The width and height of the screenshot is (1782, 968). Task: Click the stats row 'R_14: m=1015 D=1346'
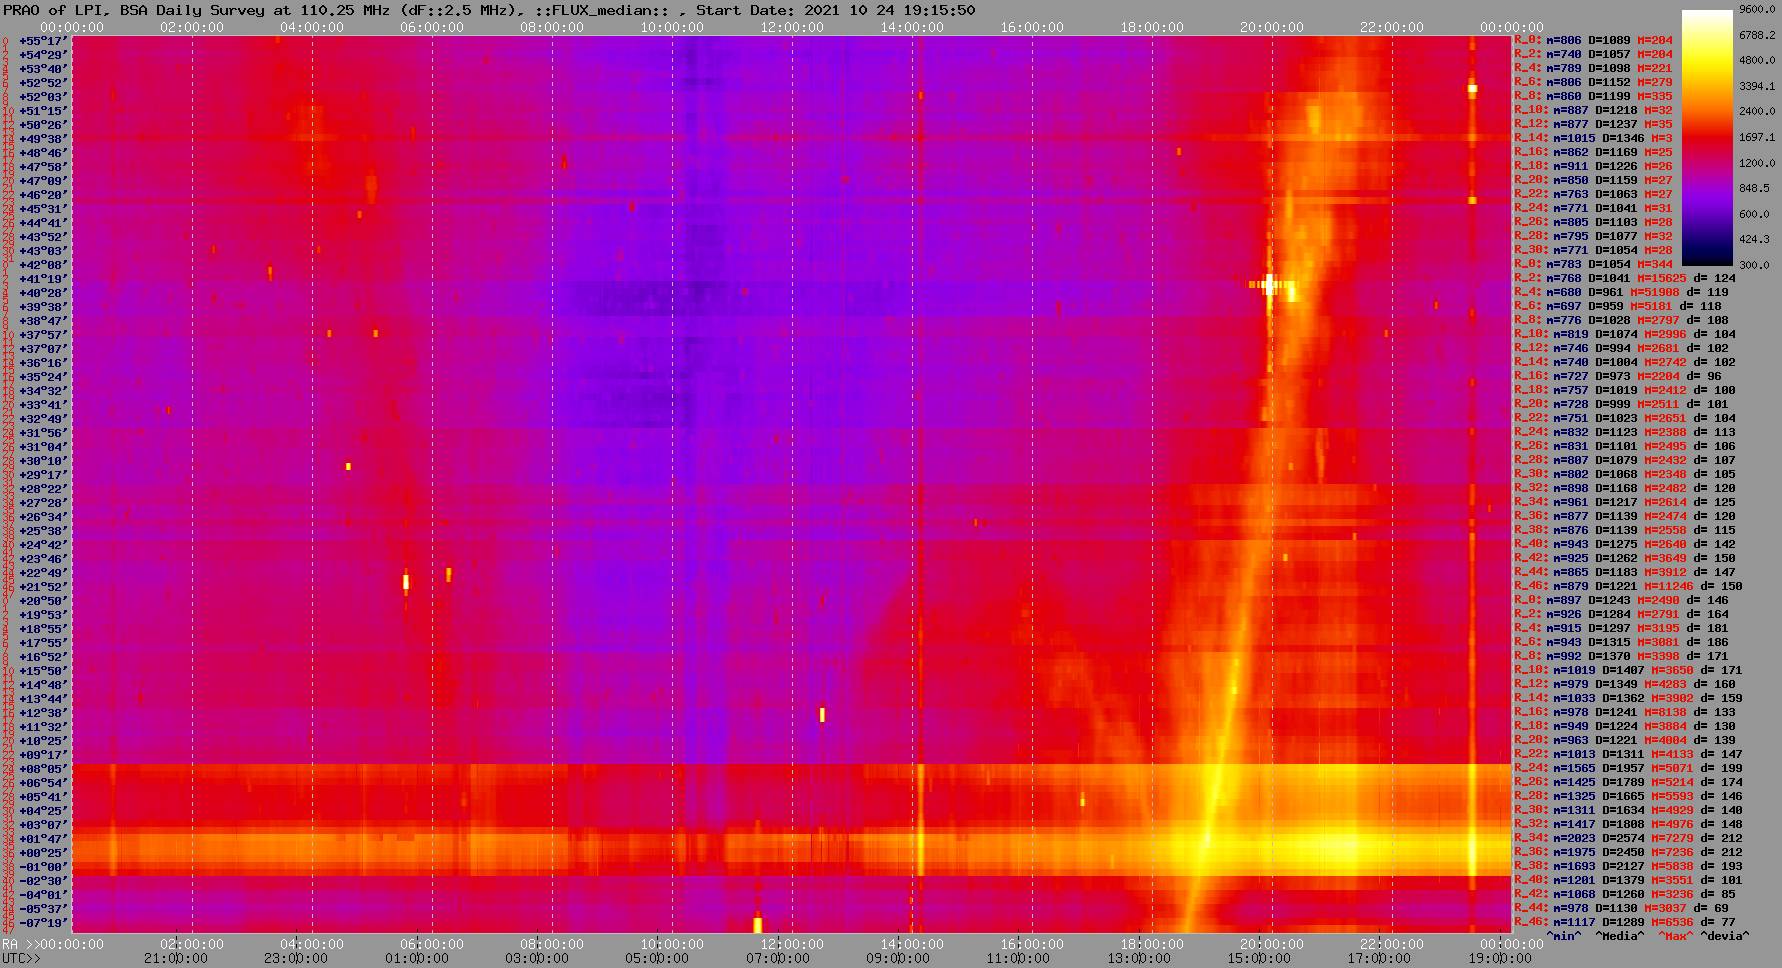pos(1593,139)
